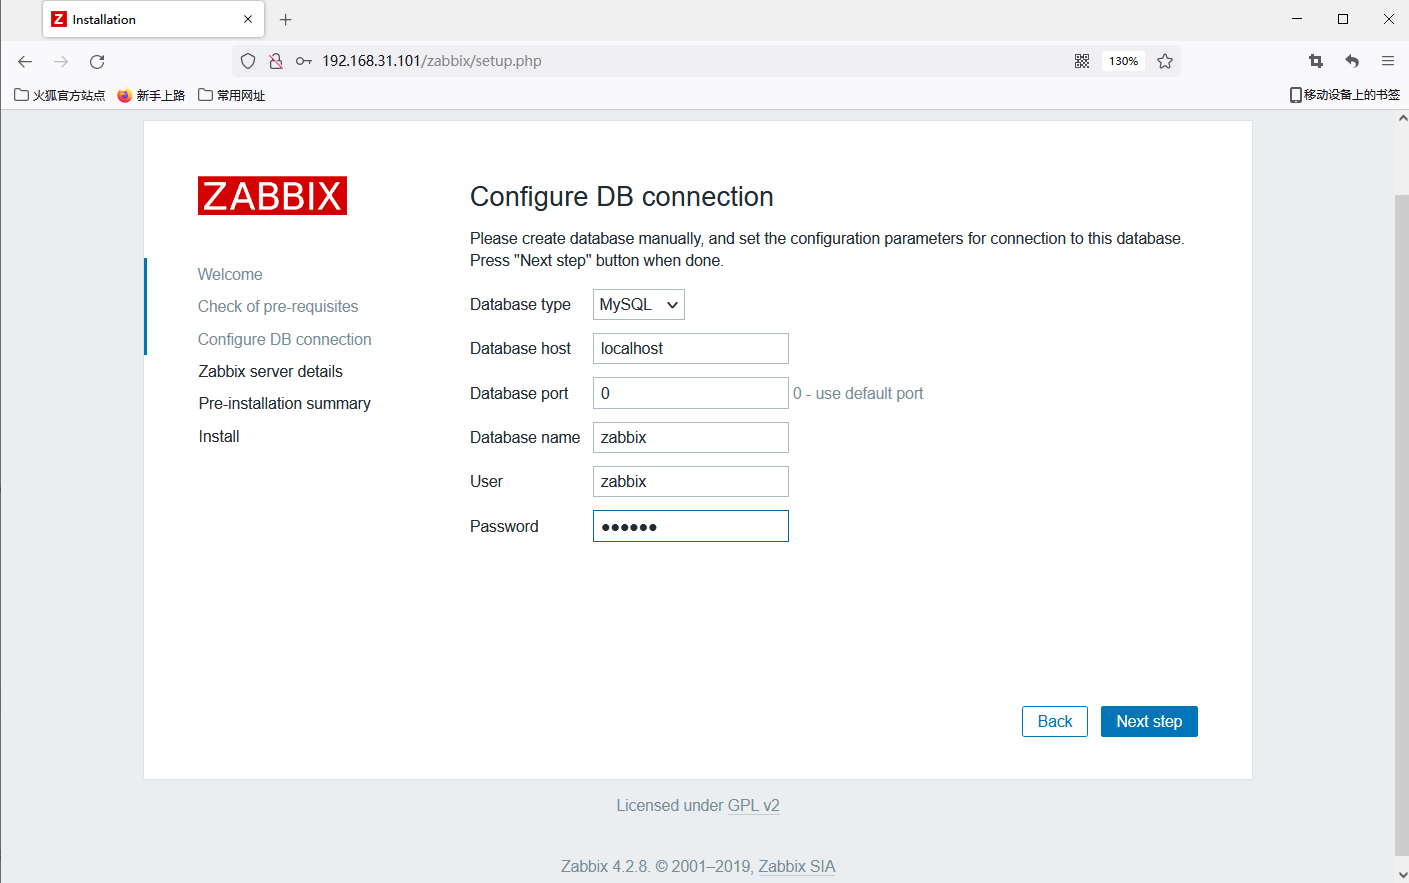This screenshot has height=883, width=1409.
Task: Open the Database type dropdown showing MySQL
Action: (638, 304)
